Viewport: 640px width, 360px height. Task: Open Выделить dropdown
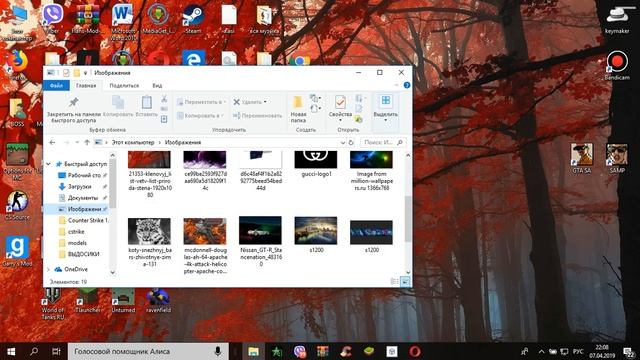point(385,120)
